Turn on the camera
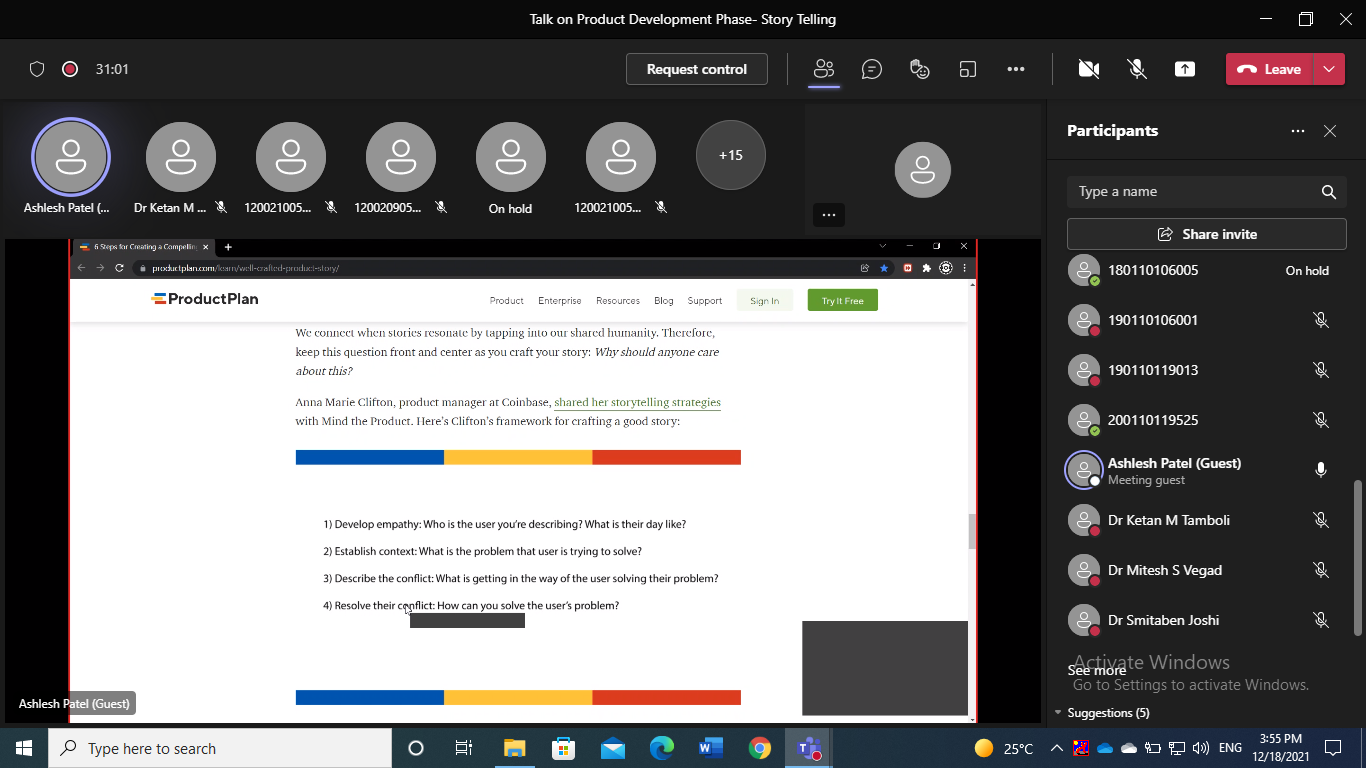The height and width of the screenshot is (781, 1366). point(1089,69)
